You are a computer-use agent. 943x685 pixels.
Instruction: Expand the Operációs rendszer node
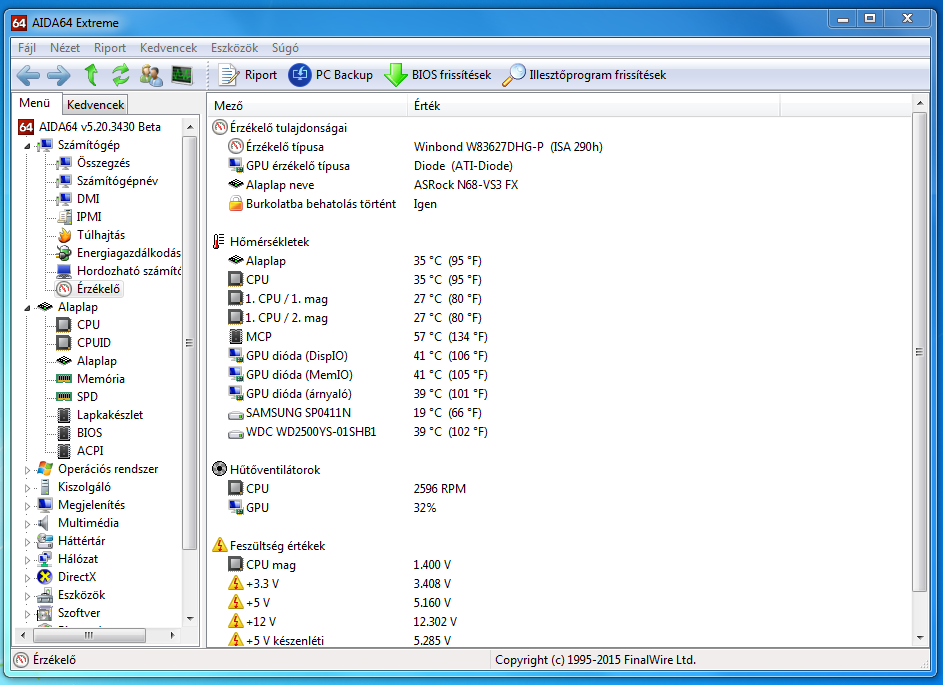tap(27, 470)
